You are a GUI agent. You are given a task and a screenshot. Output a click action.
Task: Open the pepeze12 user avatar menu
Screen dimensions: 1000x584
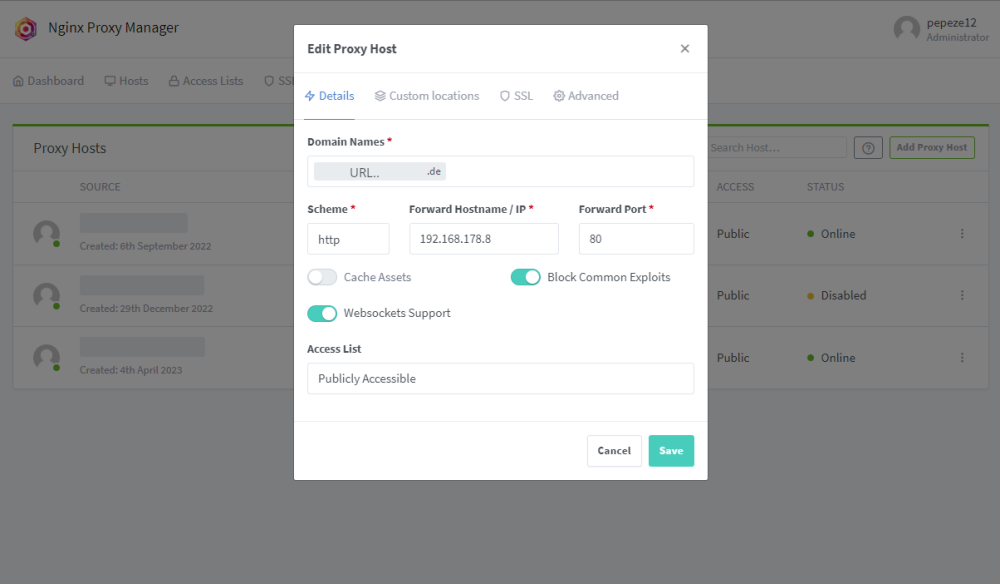click(906, 29)
